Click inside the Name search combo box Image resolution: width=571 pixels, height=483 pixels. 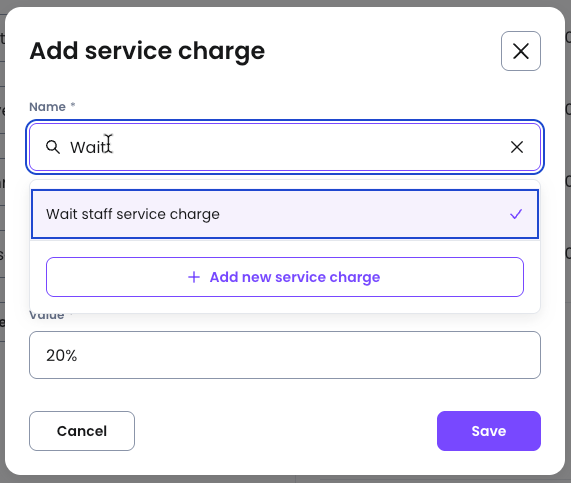click(285, 147)
